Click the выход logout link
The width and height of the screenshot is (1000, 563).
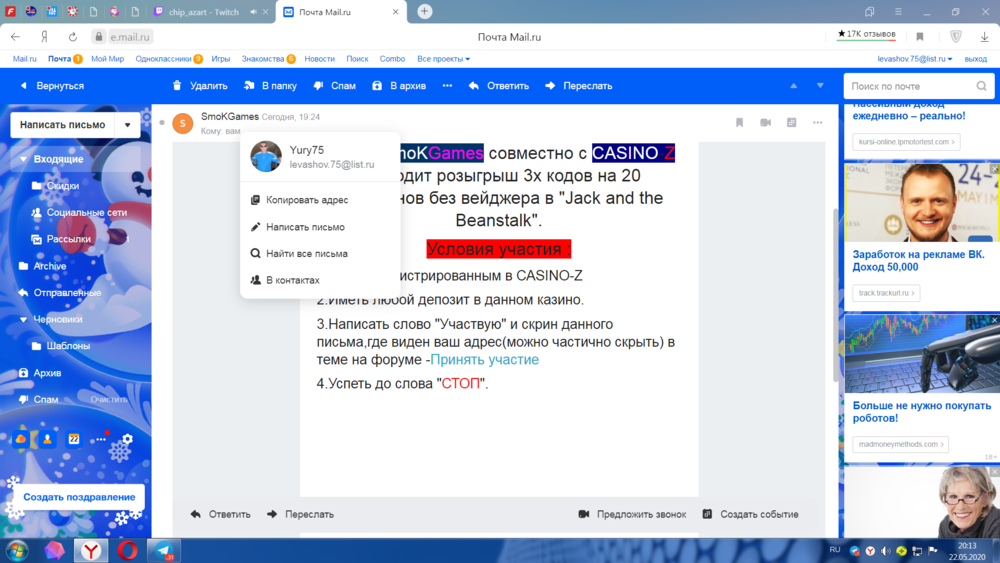[976, 59]
